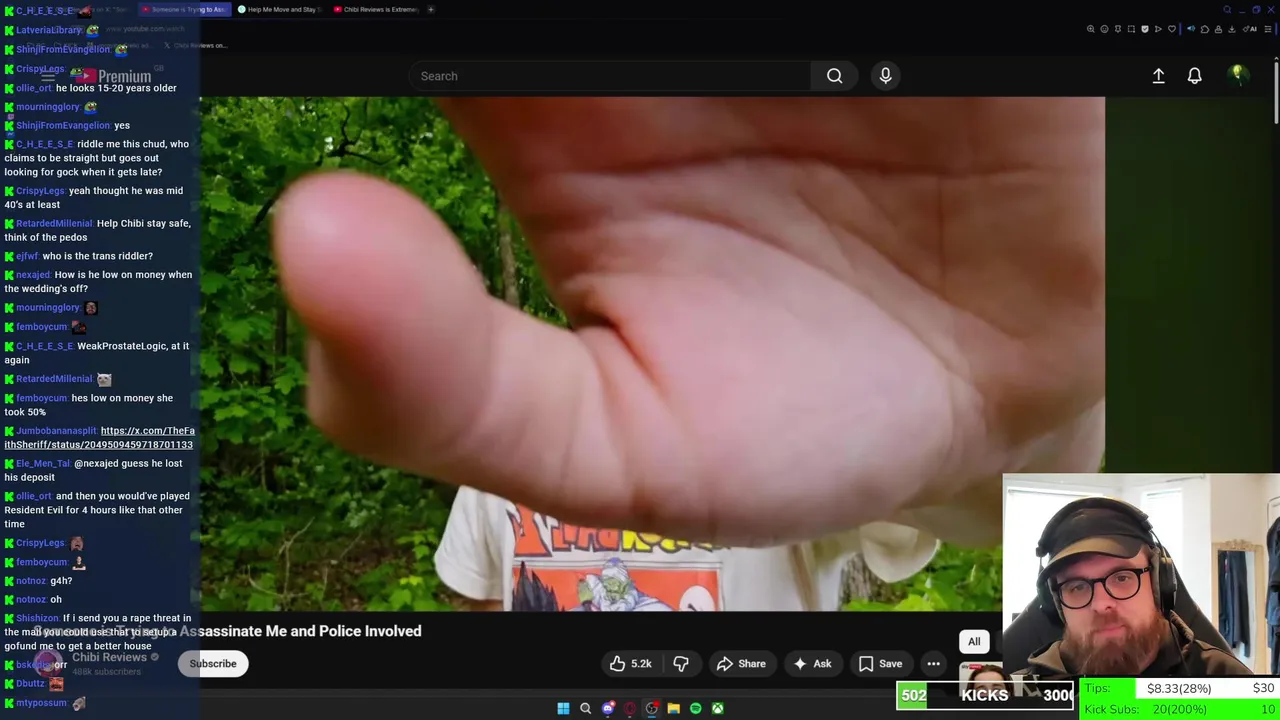Ask AI about this video

pos(811,663)
